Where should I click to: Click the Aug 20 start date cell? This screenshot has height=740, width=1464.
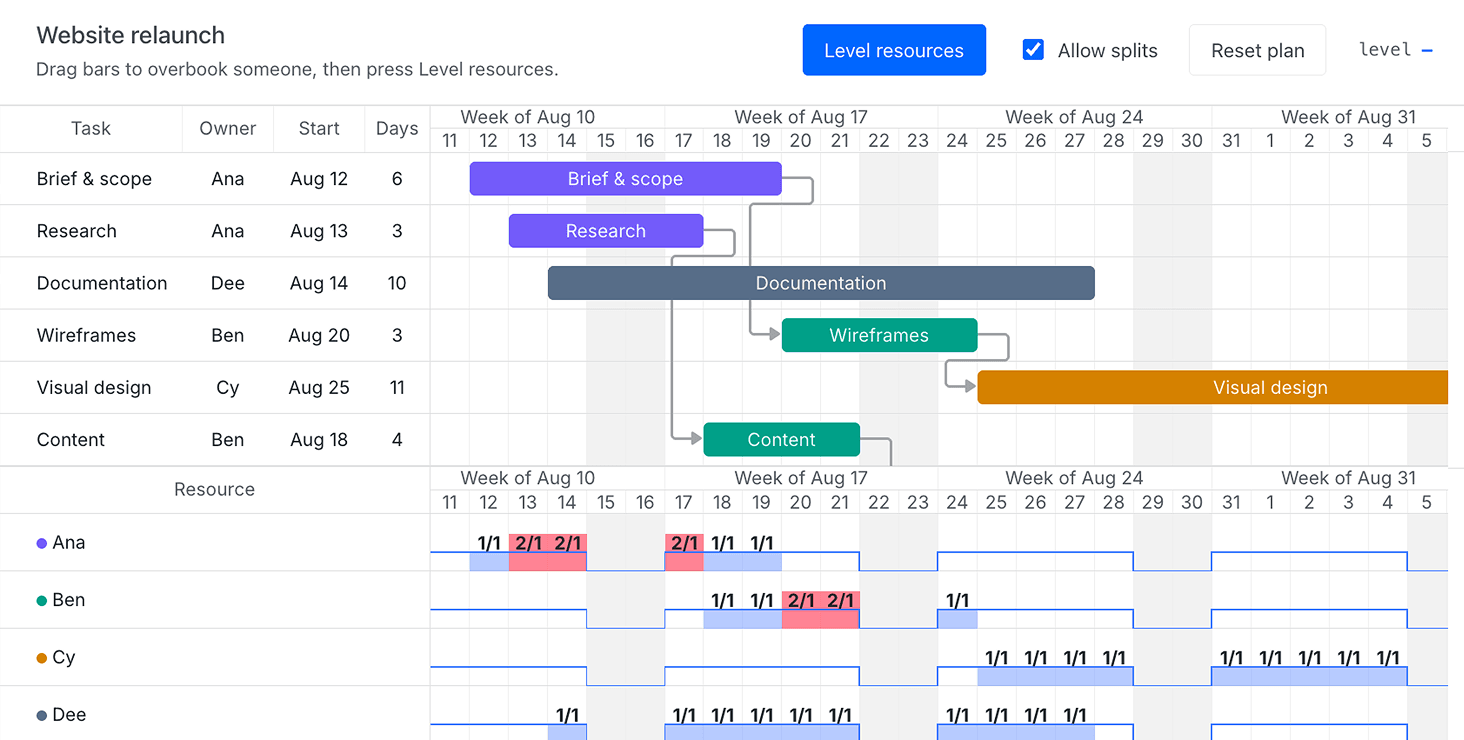(319, 335)
